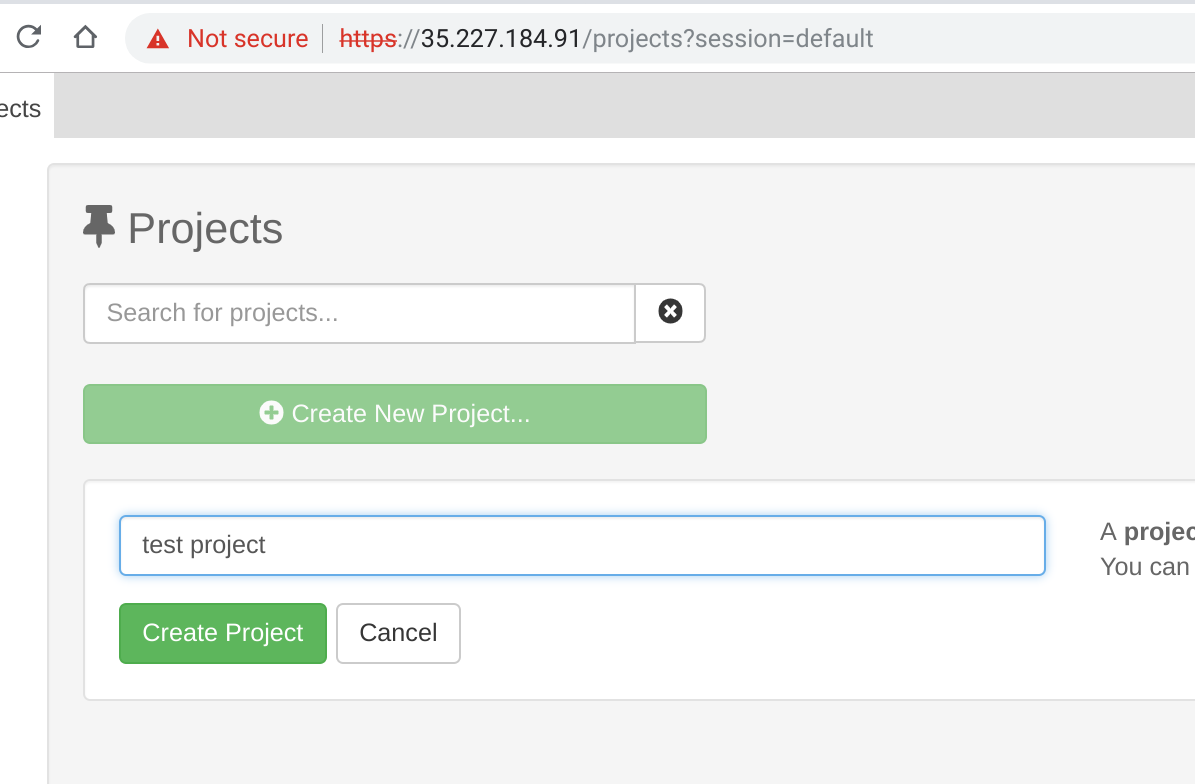Open the "Not secure" site info label
Screen dimensions: 1195x784
[247, 39]
